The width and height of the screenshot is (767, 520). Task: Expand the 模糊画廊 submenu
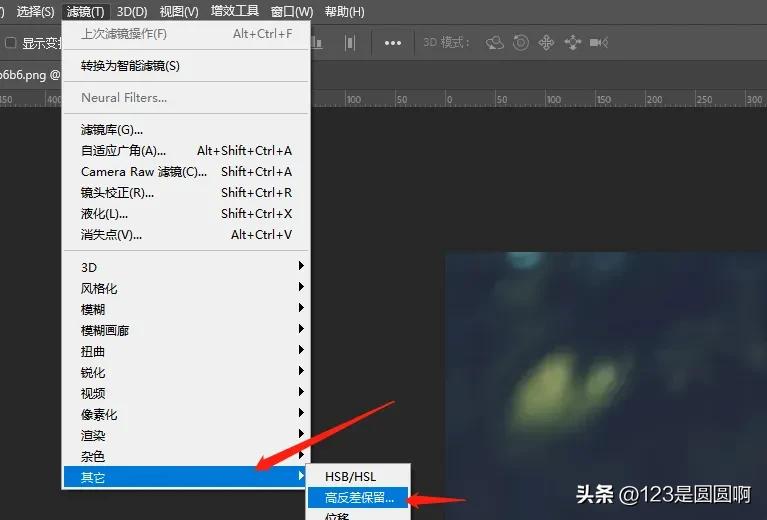(186, 330)
